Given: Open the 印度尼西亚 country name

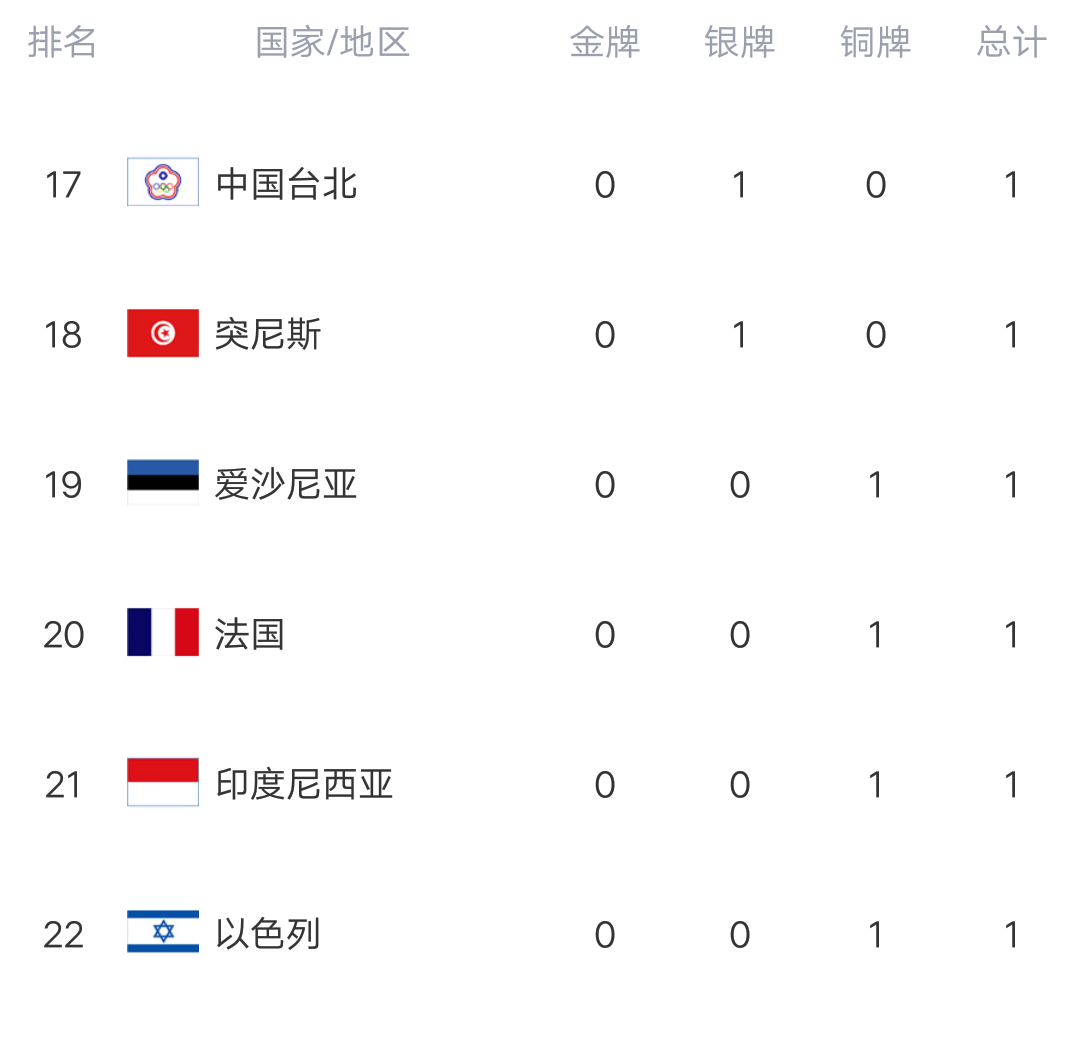Looking at the screenshot, I should [x=303, y=785].
